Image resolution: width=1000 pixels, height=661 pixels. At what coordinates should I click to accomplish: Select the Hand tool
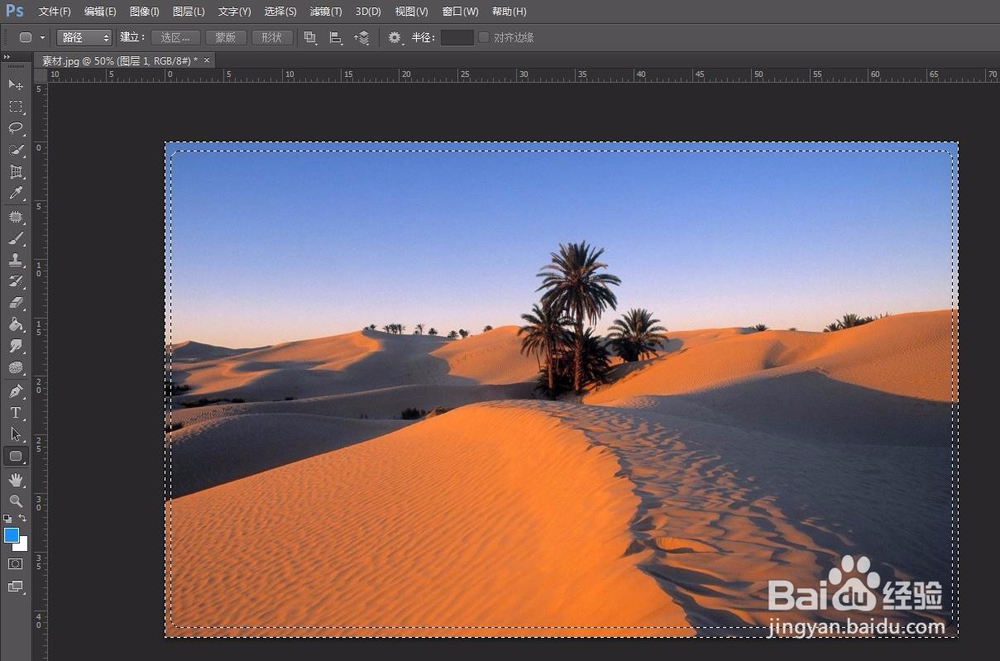(16, 479)
